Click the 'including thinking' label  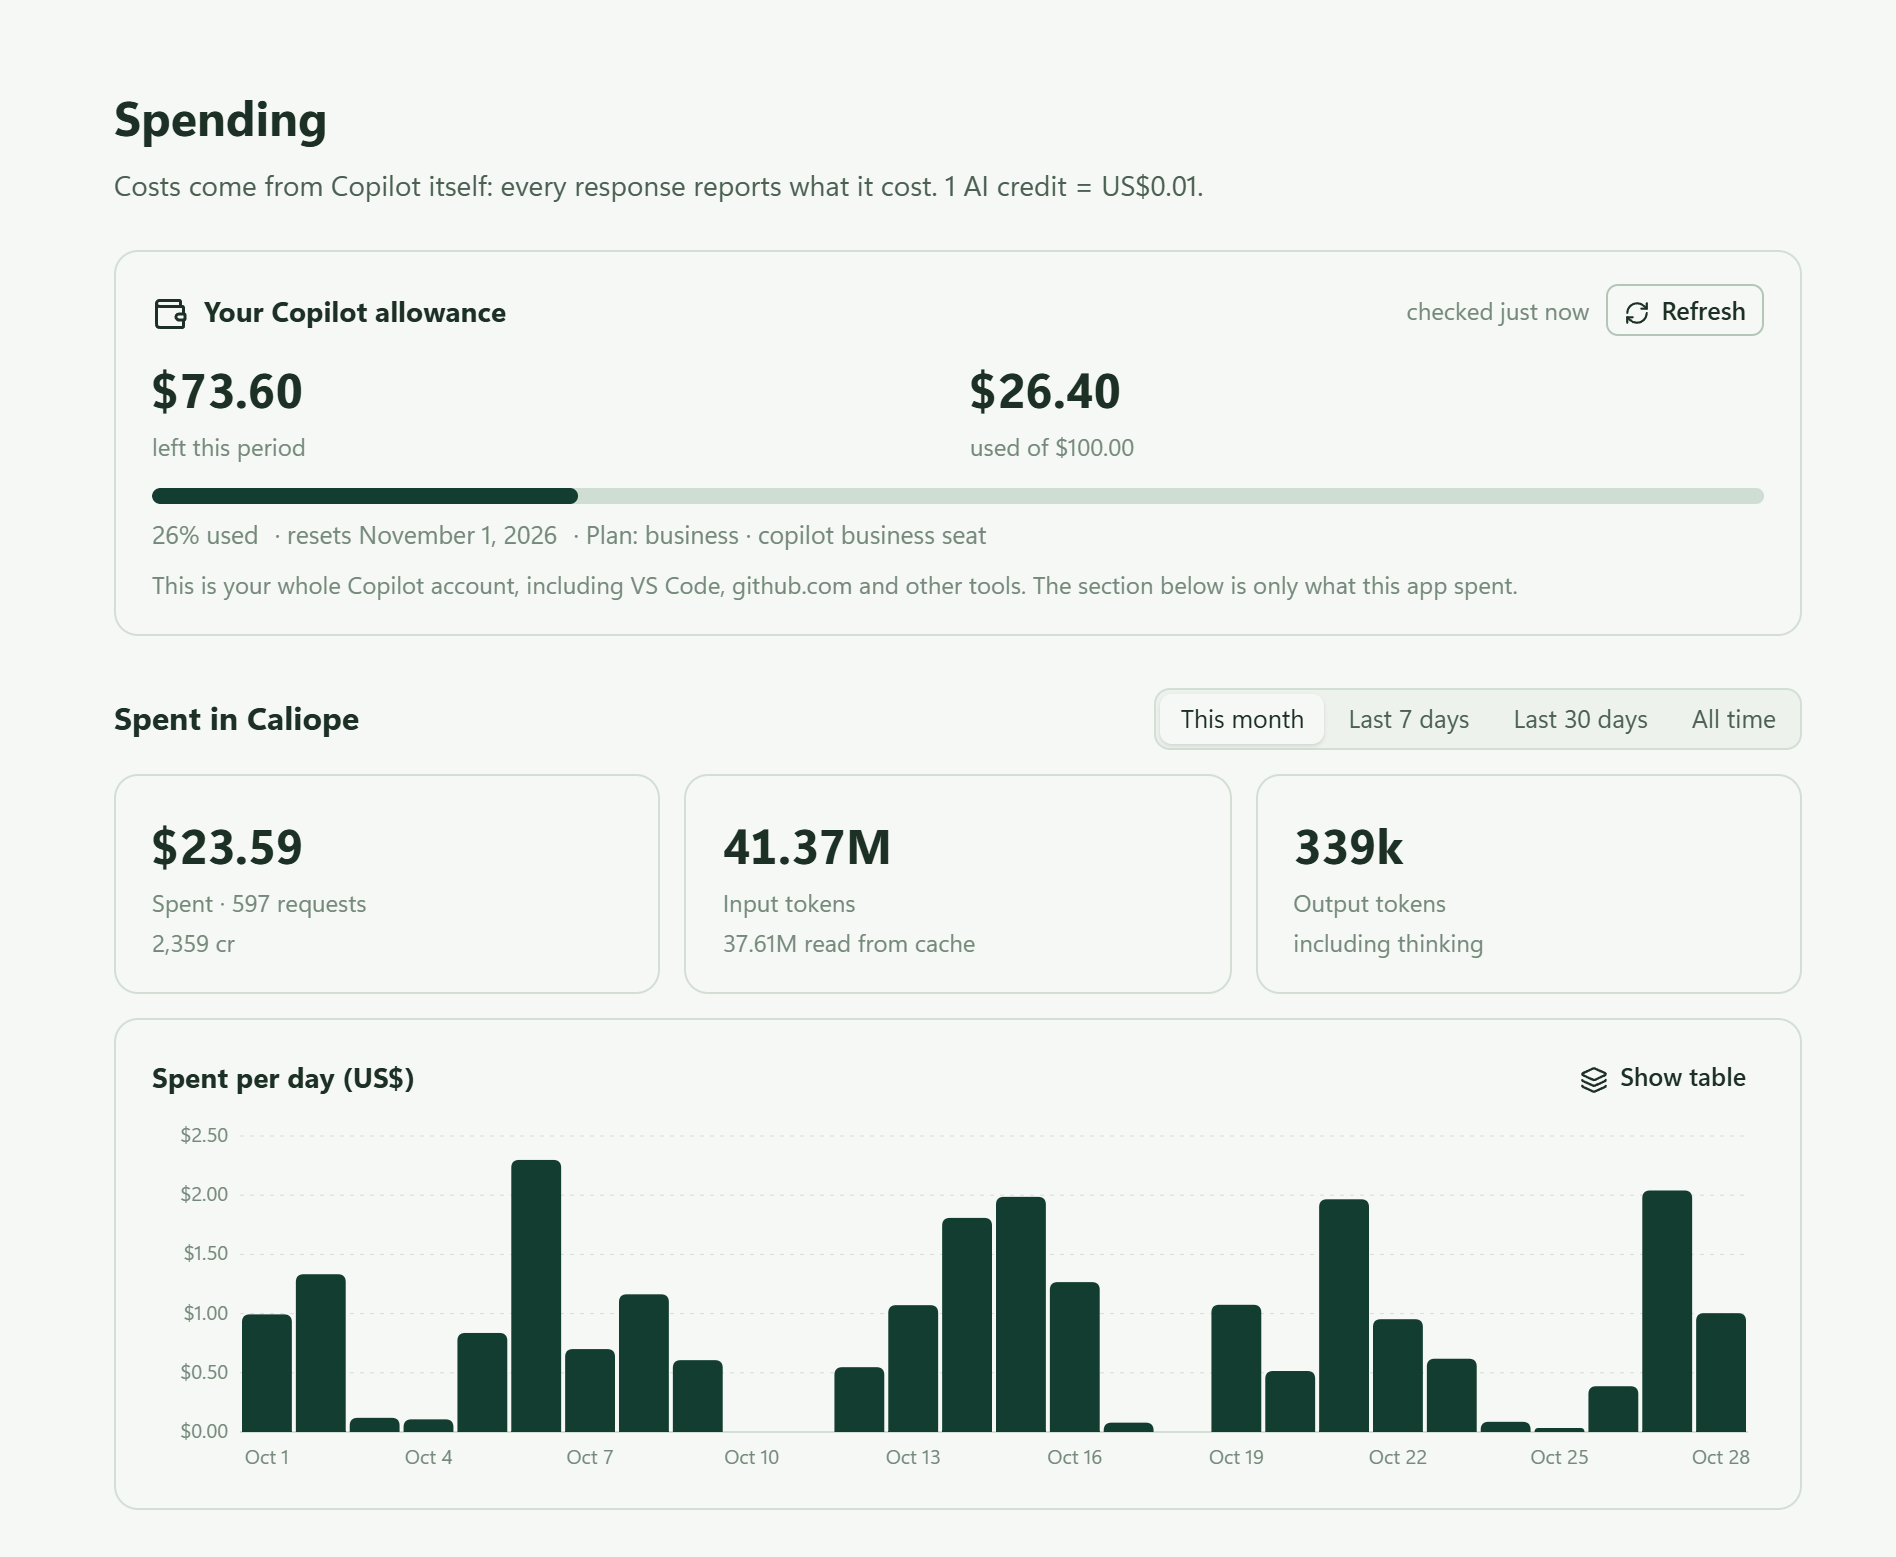[1388, 944]
